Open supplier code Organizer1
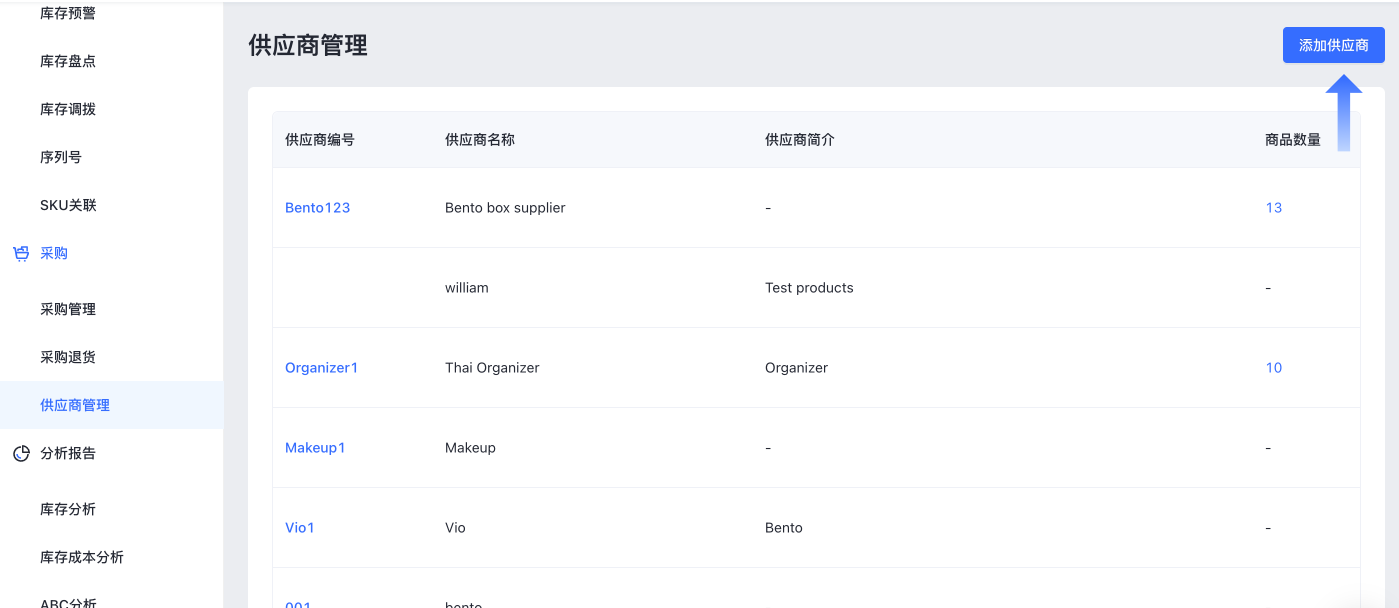The image size is (1399, 608). [x=321, y=368]
